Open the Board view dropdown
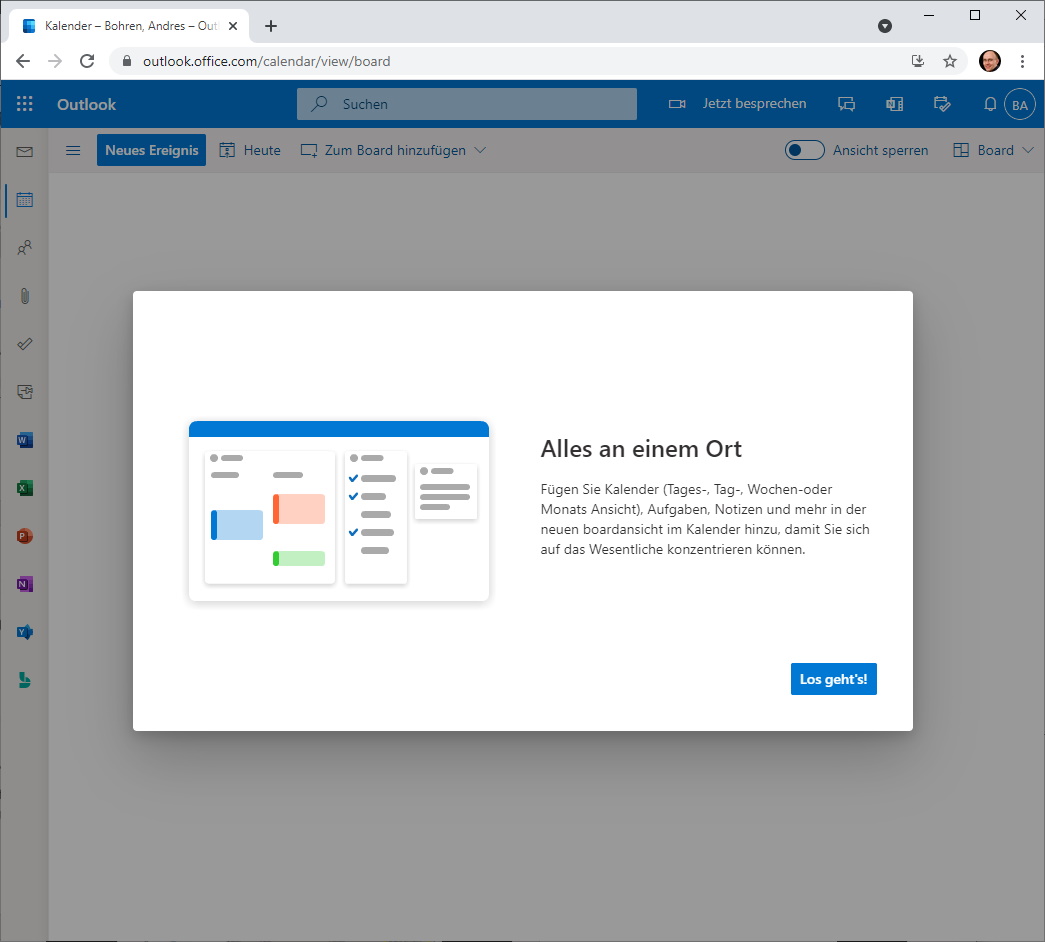Screen dimensions: 1045x942 pos(993,151)
